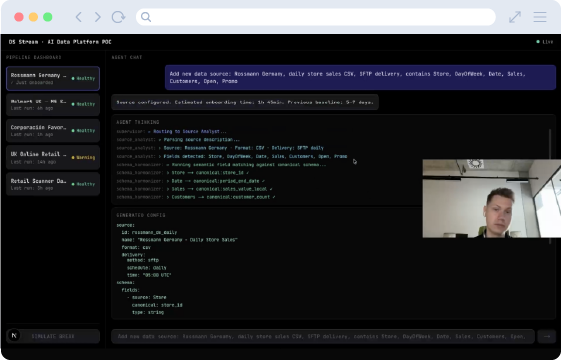Click the 'Source configured' estimate message

click(245, 102)
